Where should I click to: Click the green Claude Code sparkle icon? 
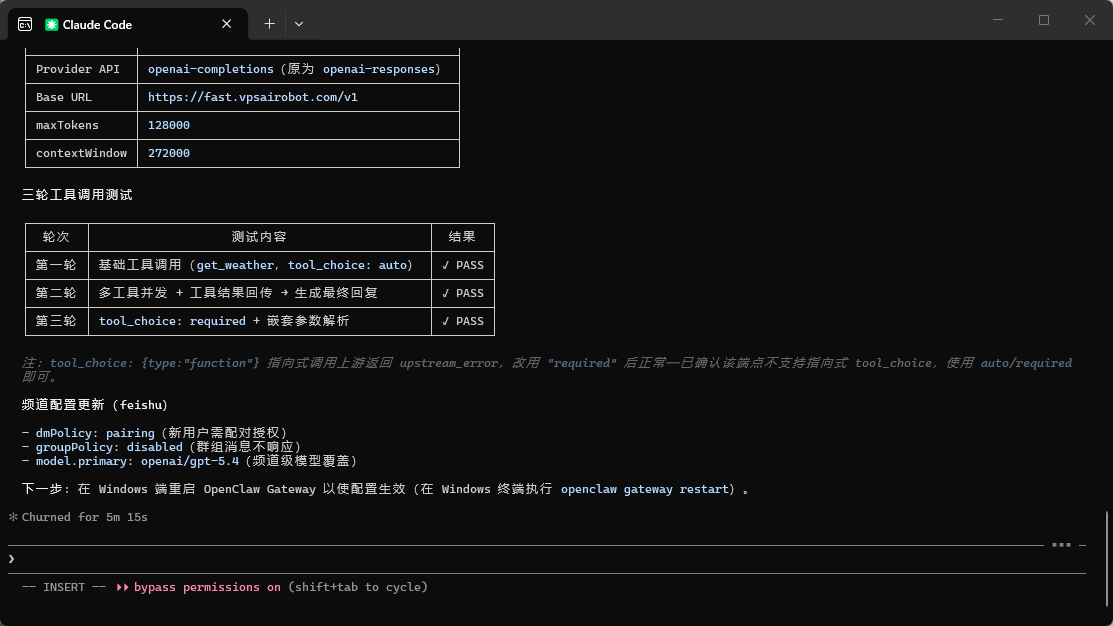50,23
